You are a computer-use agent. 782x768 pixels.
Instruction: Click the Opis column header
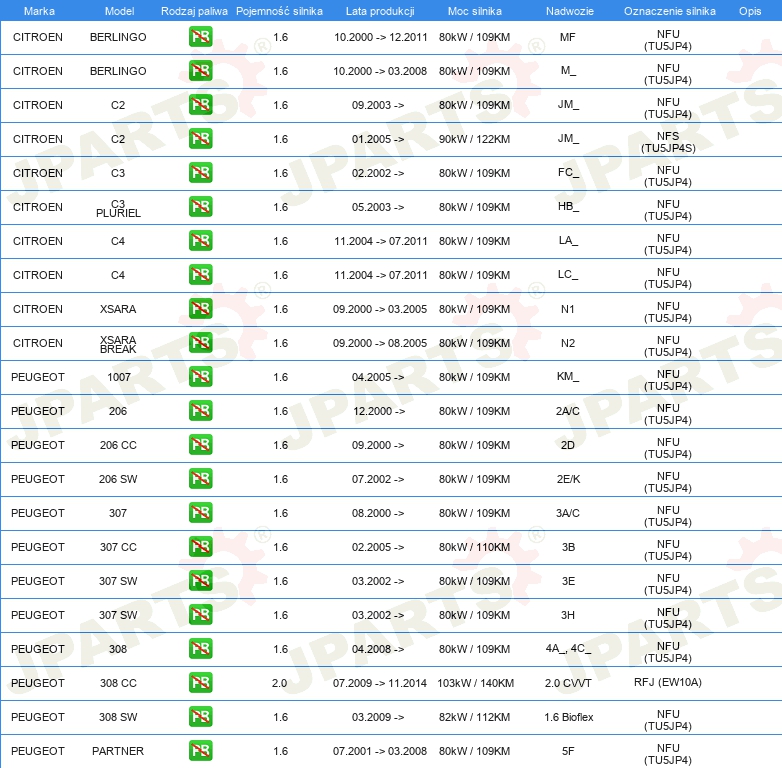point(750,11)
